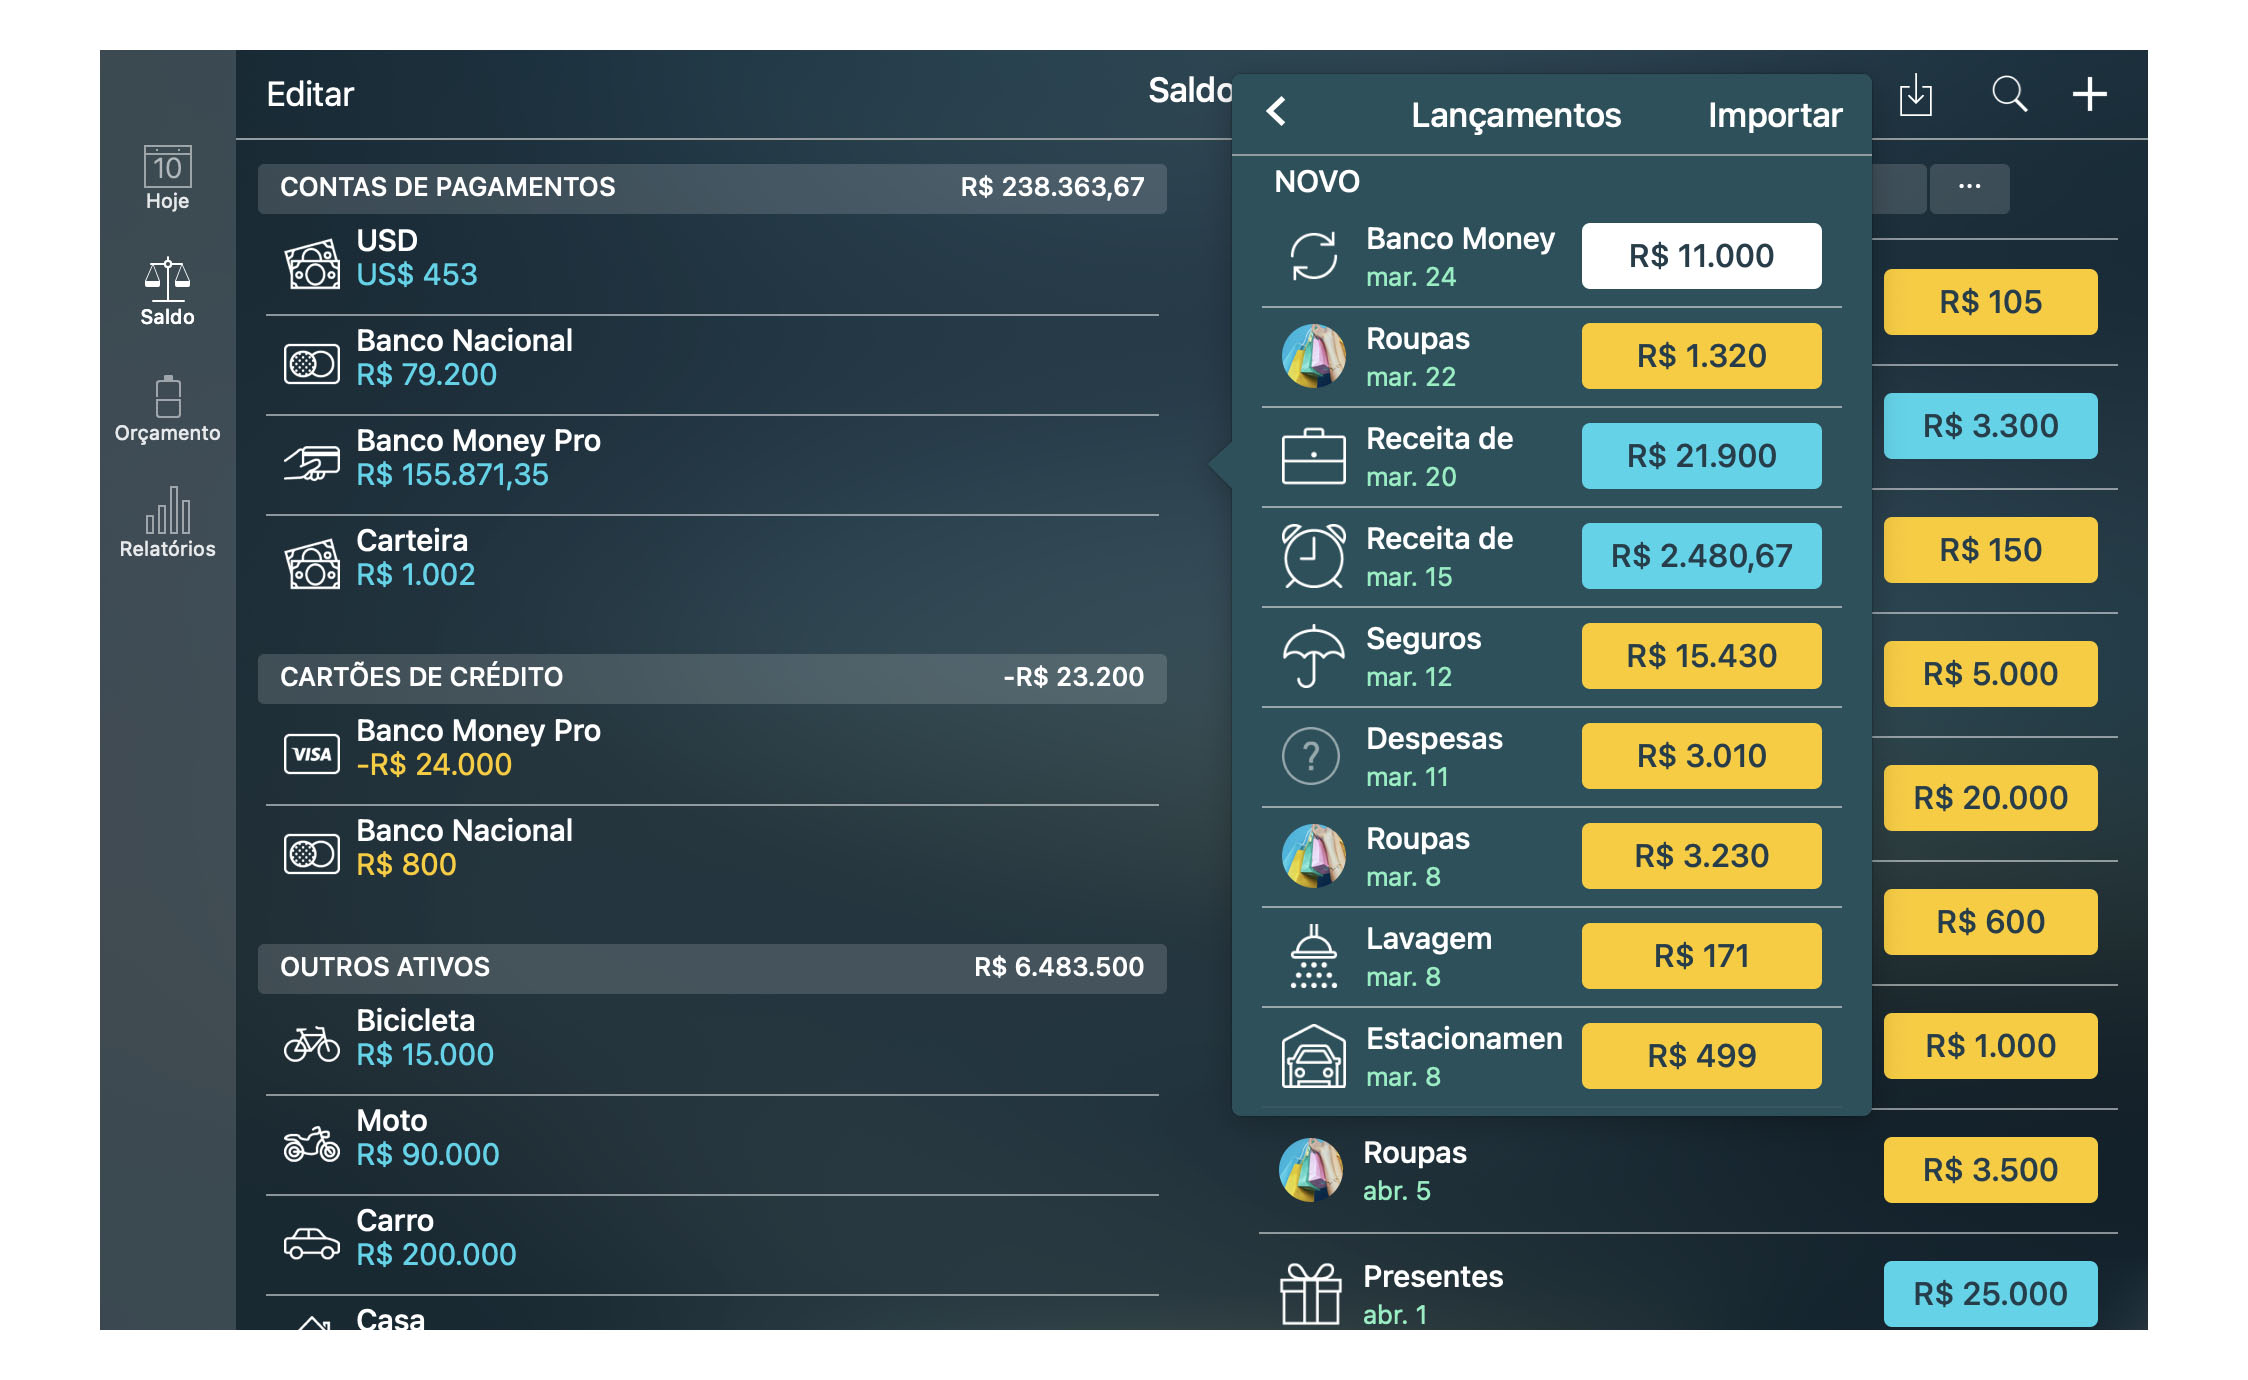2248x1380 pixels.
Task: Go back with the Lançamentos chevron
Action: (1276, 111)
